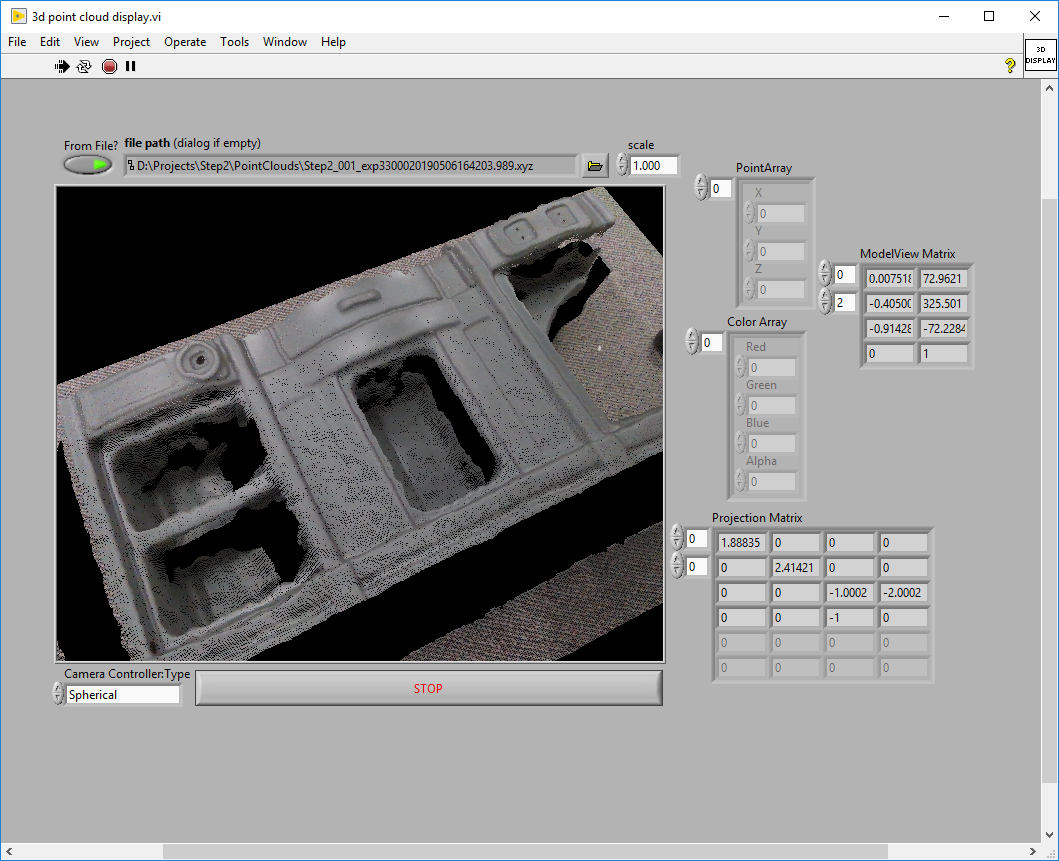The image size is (1059, 861).
Task: Pause execution using the pause icon
Action: 130,66
